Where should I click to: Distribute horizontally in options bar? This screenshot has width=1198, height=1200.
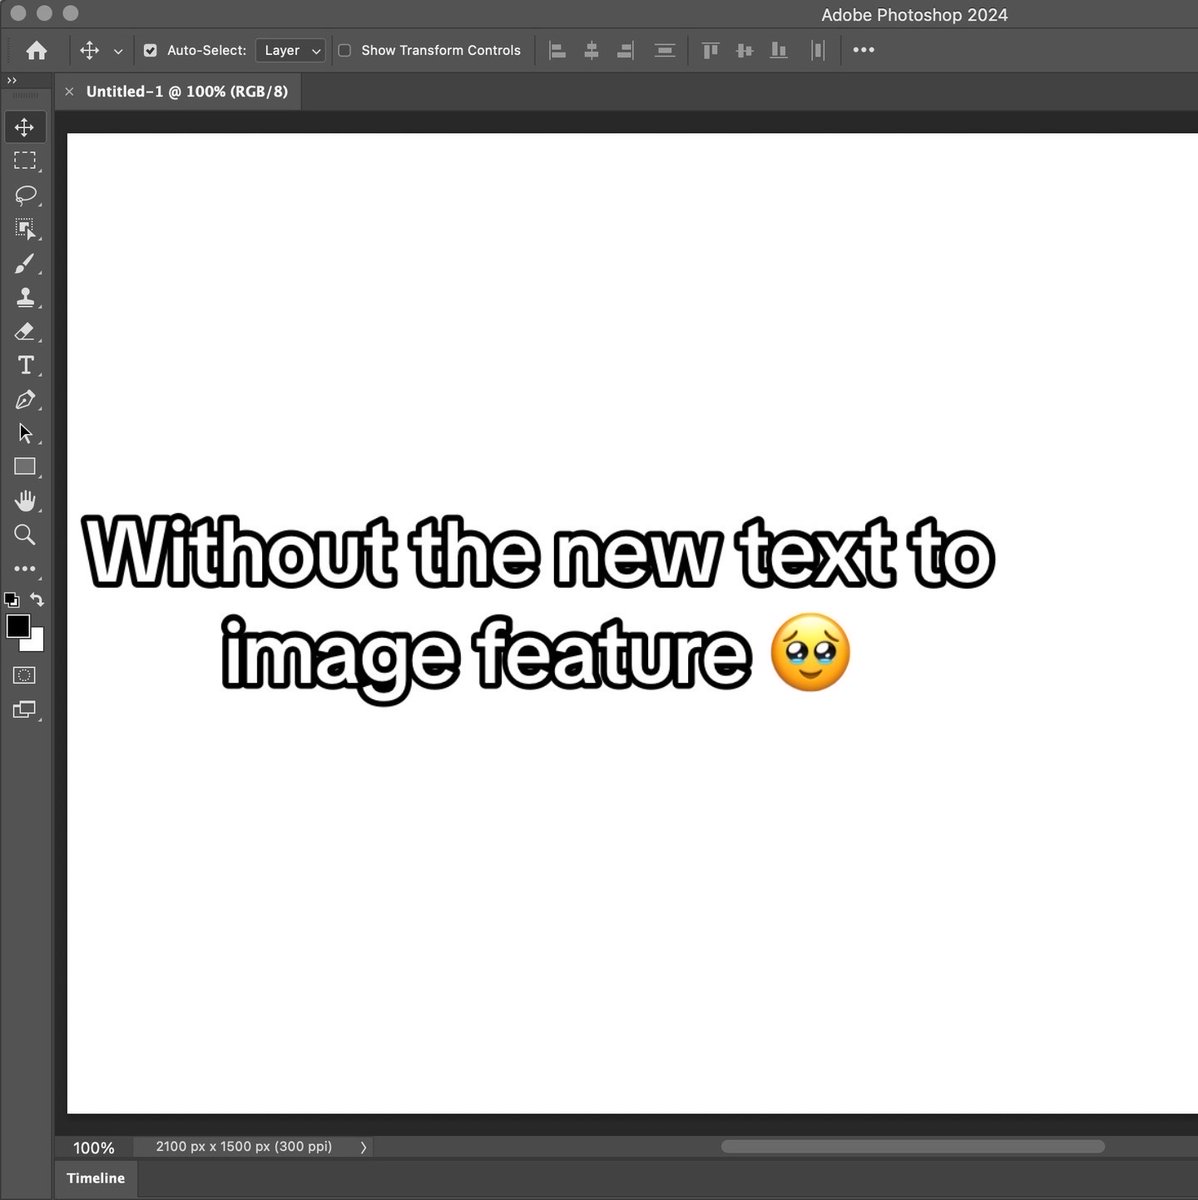818,50
